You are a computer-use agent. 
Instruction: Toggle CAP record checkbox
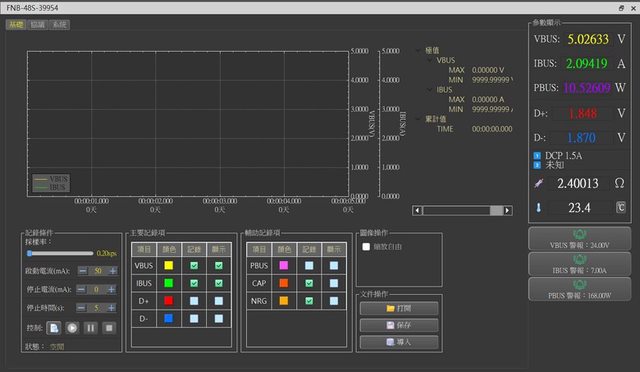309,283
